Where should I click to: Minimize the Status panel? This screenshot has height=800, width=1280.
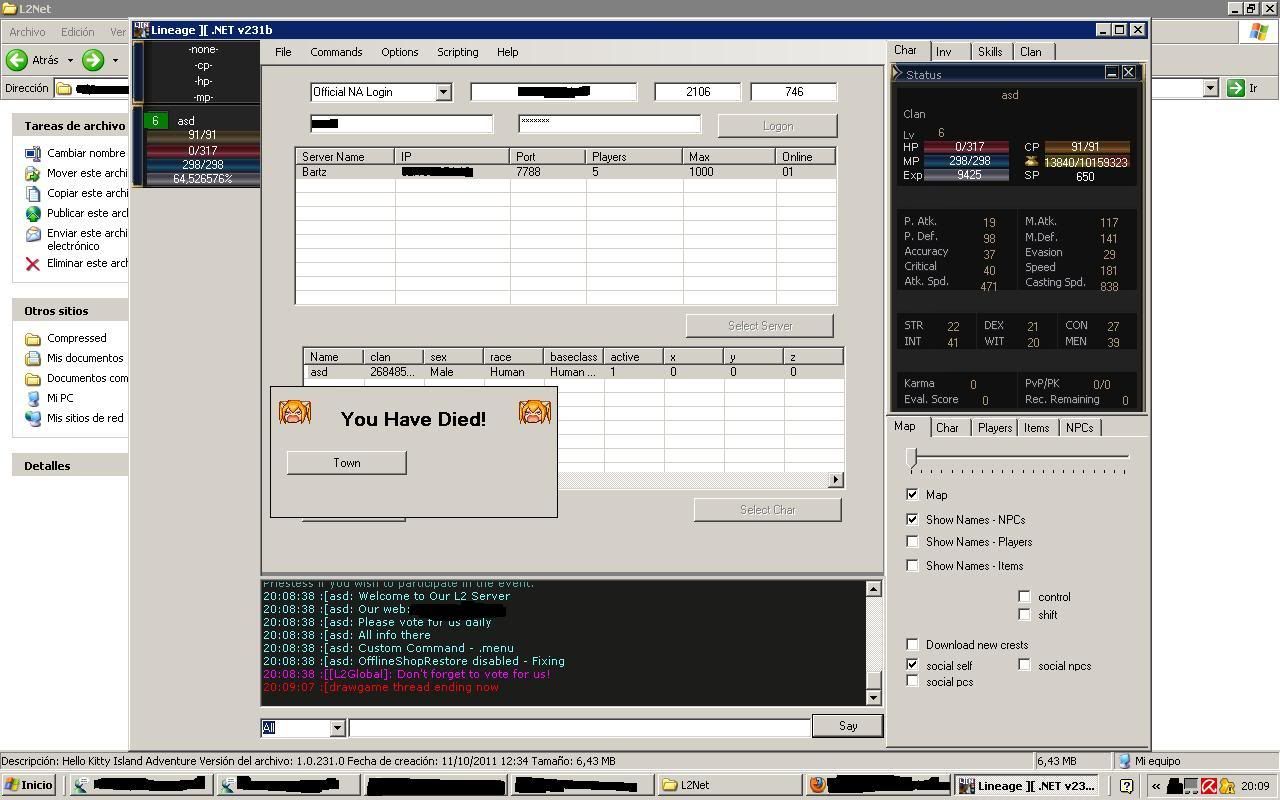pos(1111,73)
